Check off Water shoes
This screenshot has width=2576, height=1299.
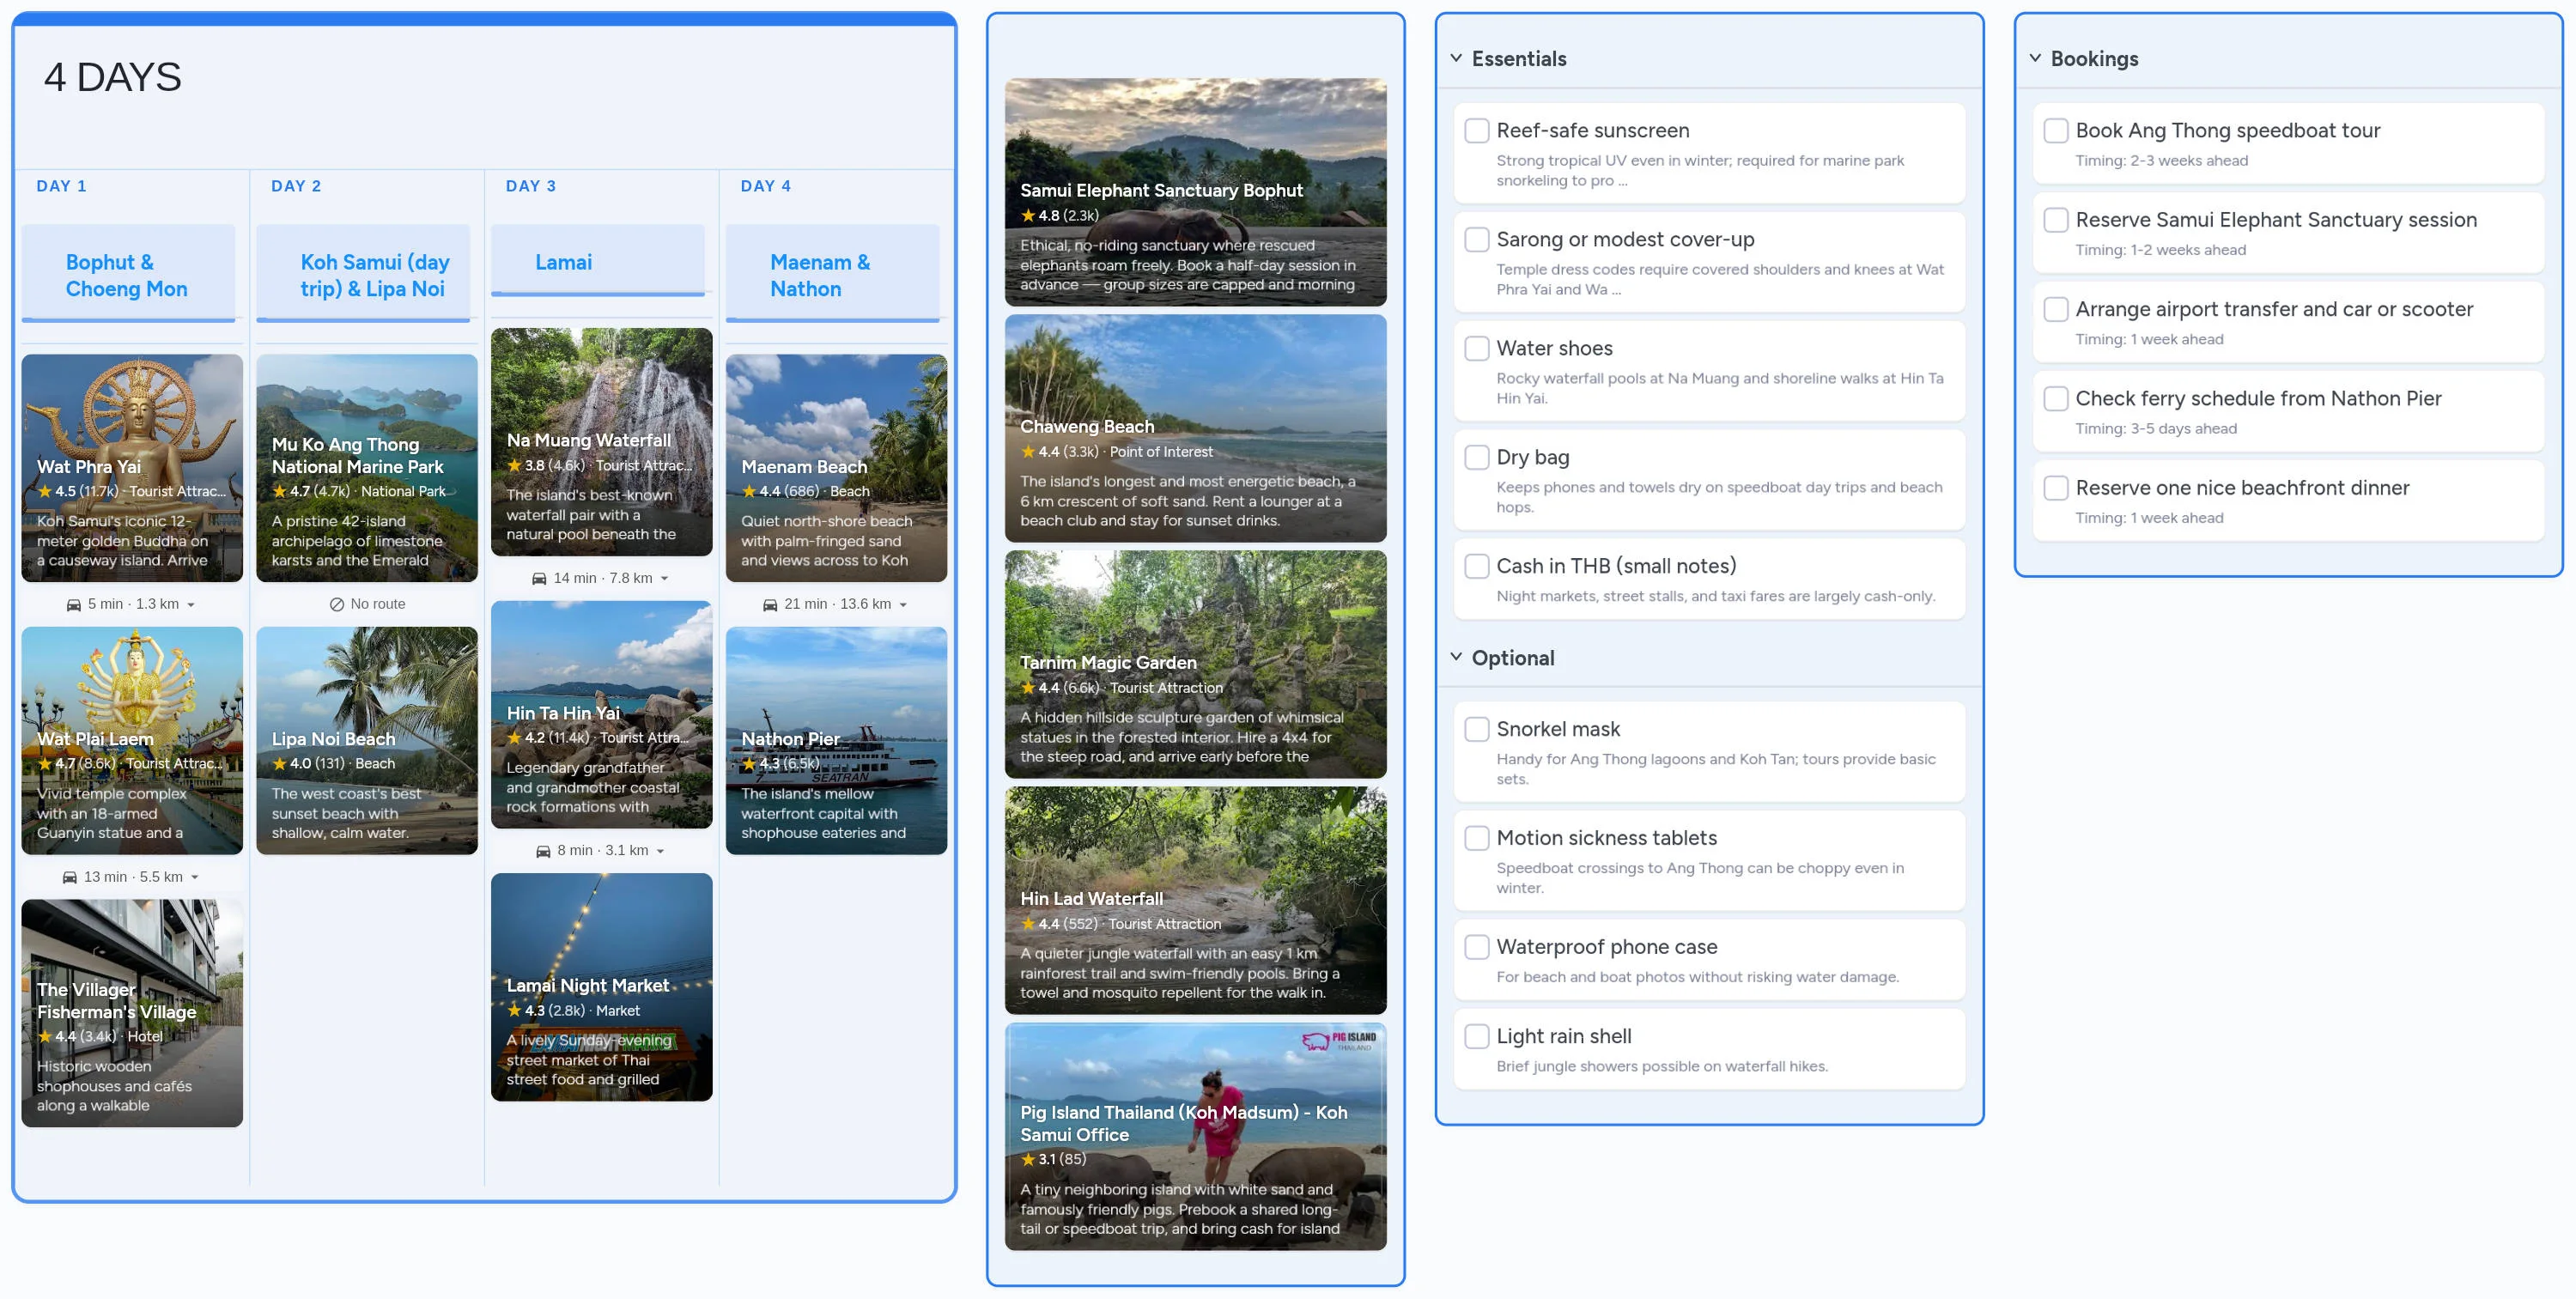[x=1477, y=349]
